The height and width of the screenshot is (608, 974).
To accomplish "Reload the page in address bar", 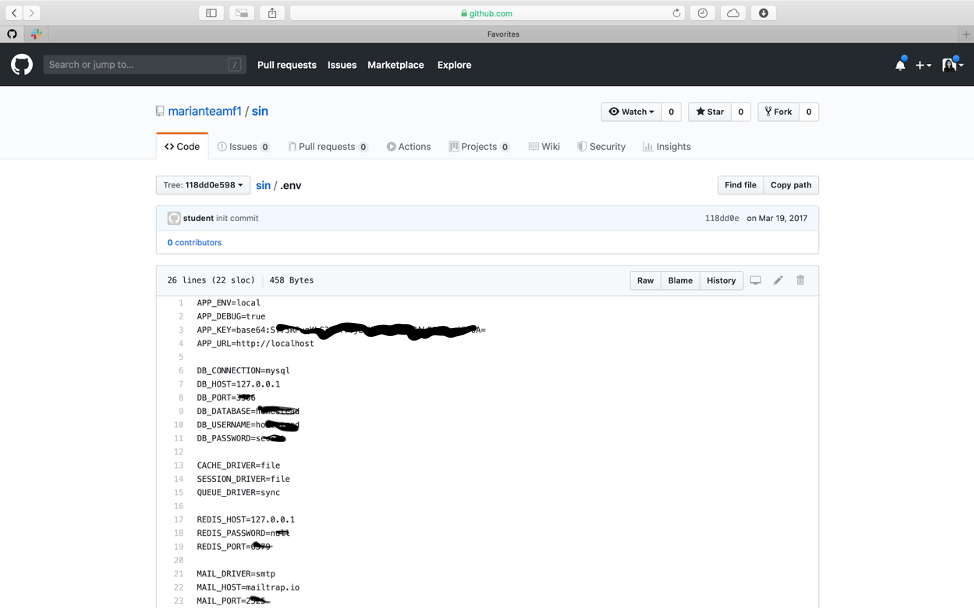I will (677, 13).
